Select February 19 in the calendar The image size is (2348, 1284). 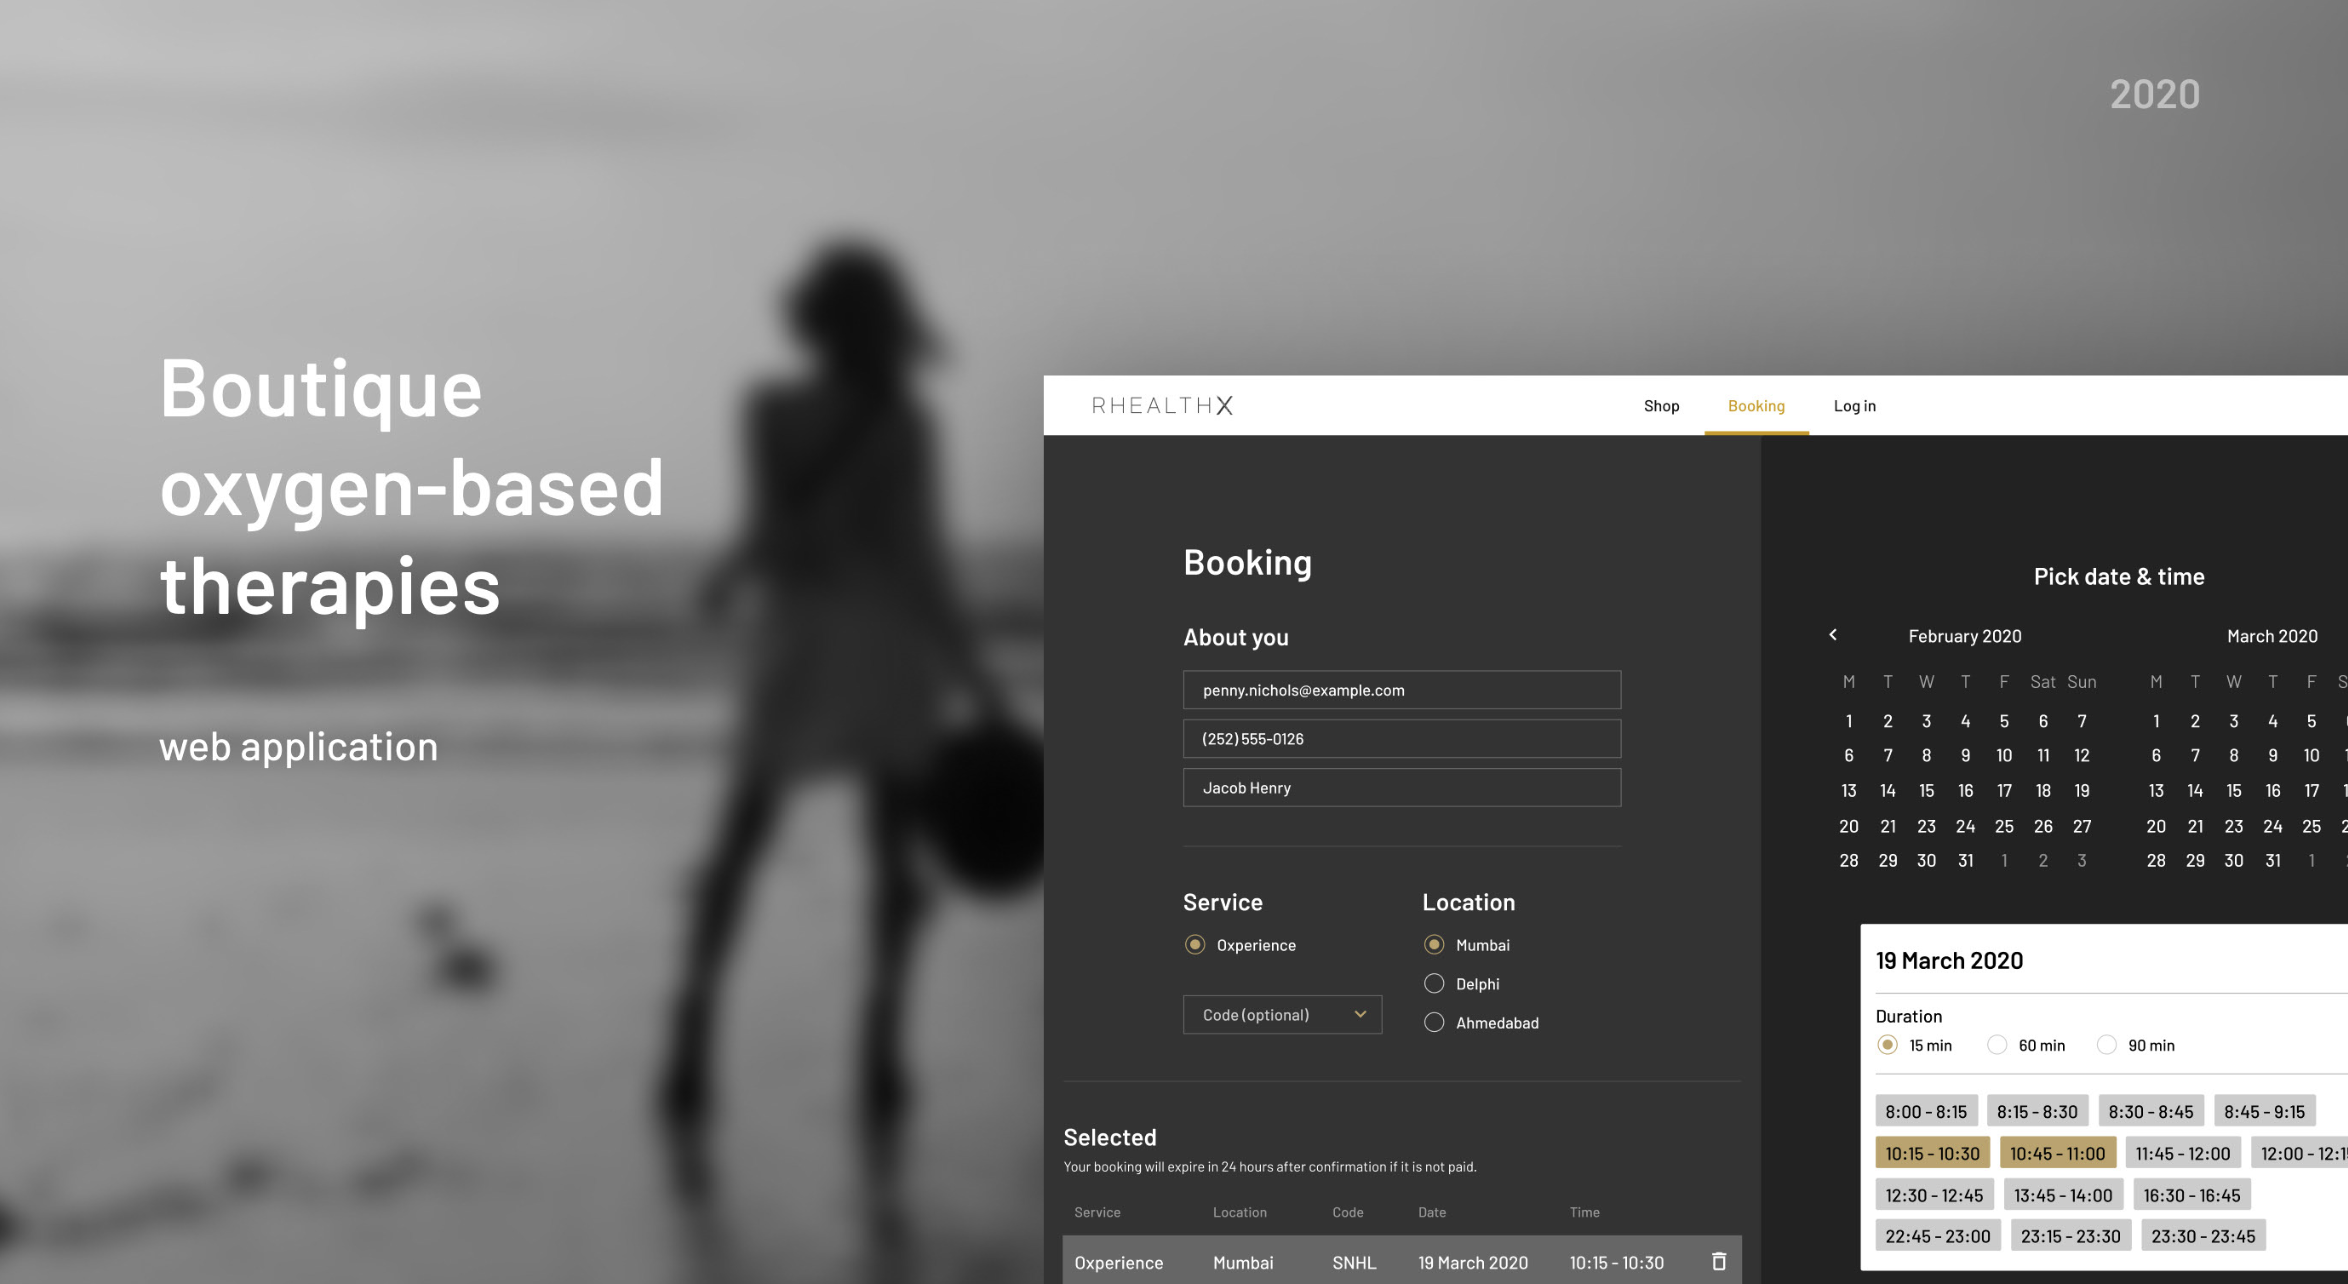tap(2081, 791)
